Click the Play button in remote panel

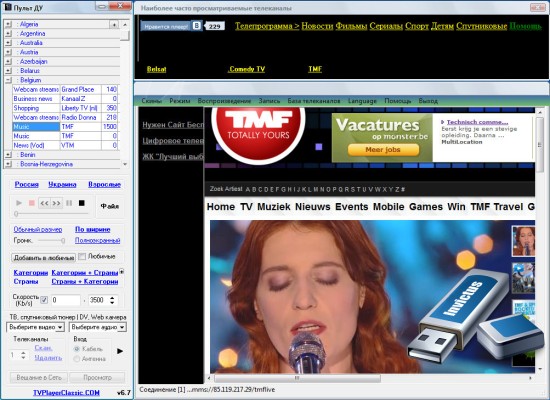click(x=19, y=203)
